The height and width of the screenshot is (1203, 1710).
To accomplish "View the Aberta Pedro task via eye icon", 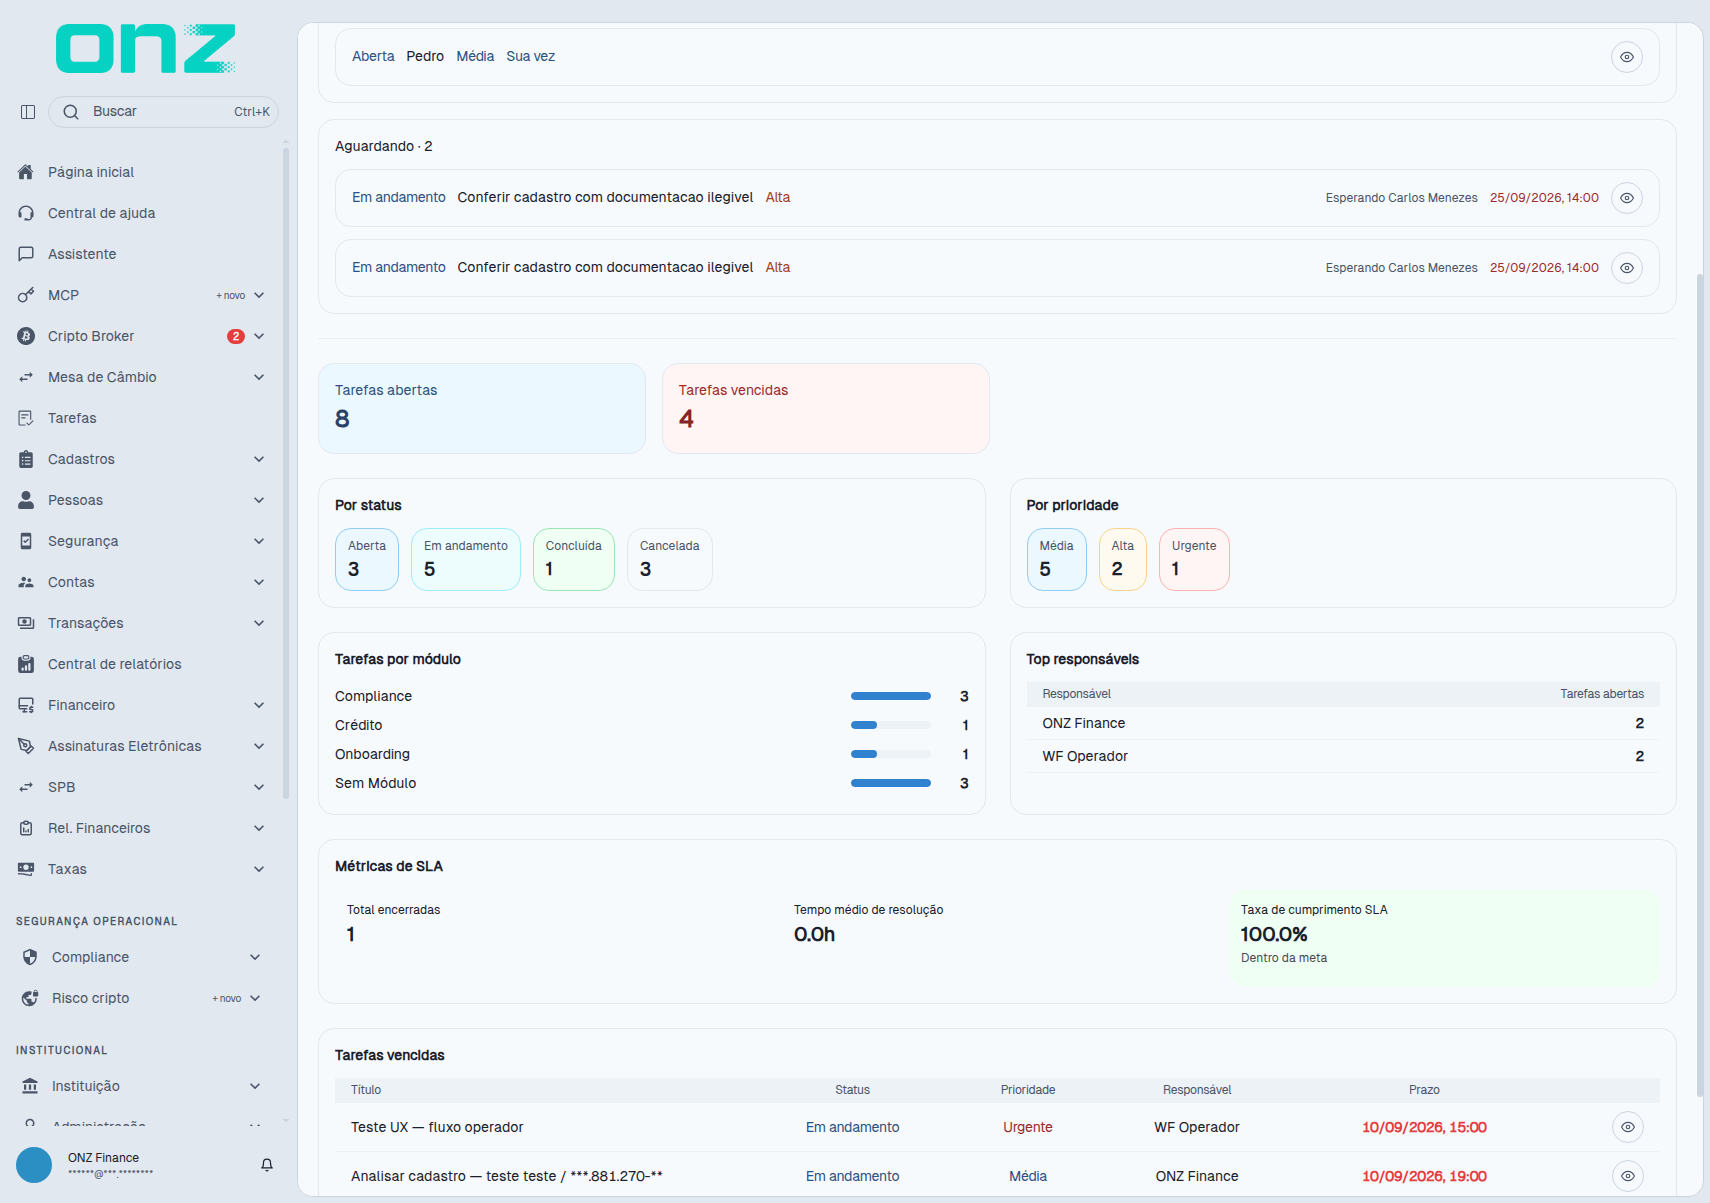I will [1627, 57].
